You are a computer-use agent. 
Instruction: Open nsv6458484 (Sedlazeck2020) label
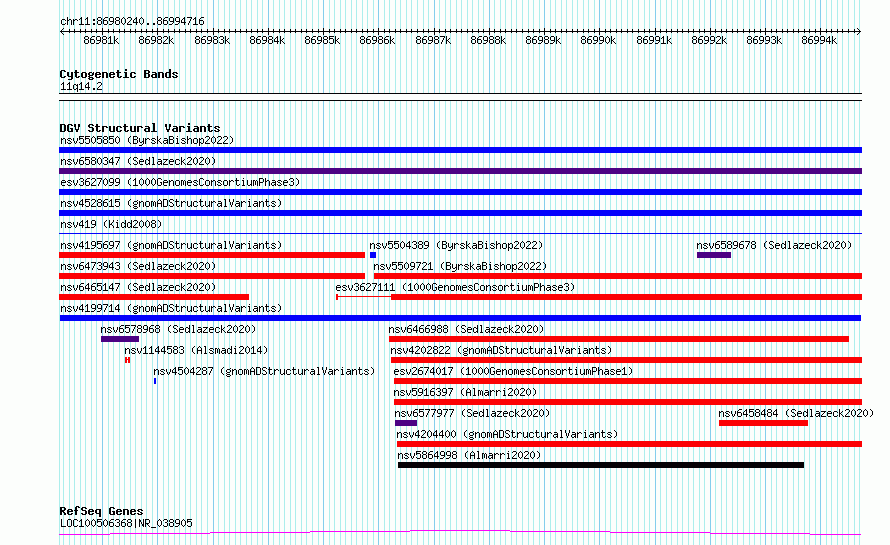coord(796,413)
